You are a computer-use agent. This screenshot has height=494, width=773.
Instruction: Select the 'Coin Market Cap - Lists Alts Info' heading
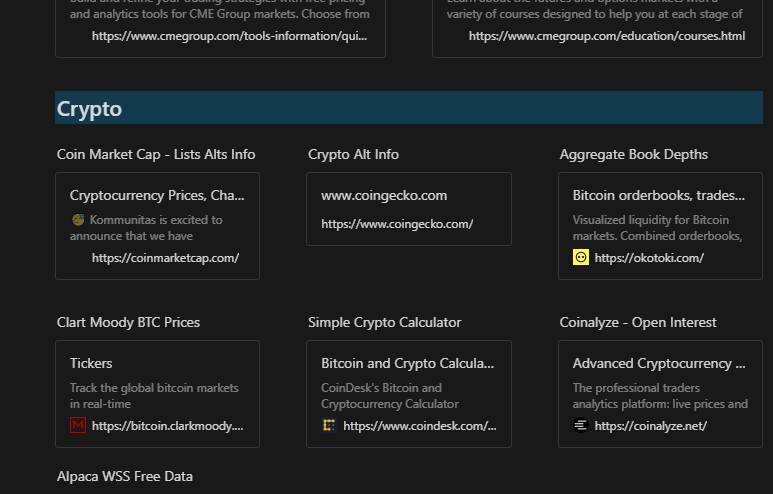point(156,154)
